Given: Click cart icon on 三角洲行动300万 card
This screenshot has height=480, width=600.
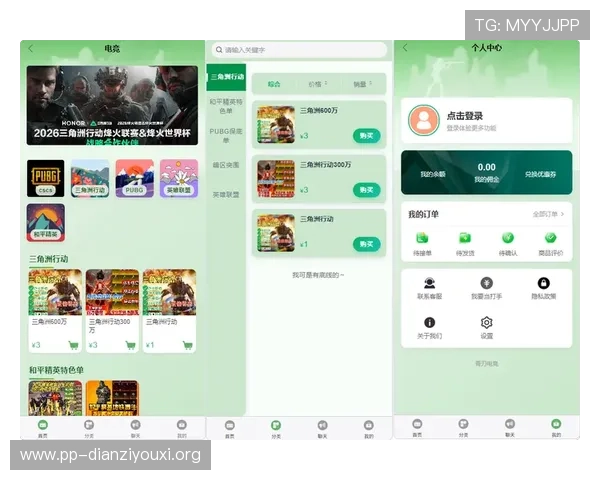Looking at the screenshot, I should (130, 345).
